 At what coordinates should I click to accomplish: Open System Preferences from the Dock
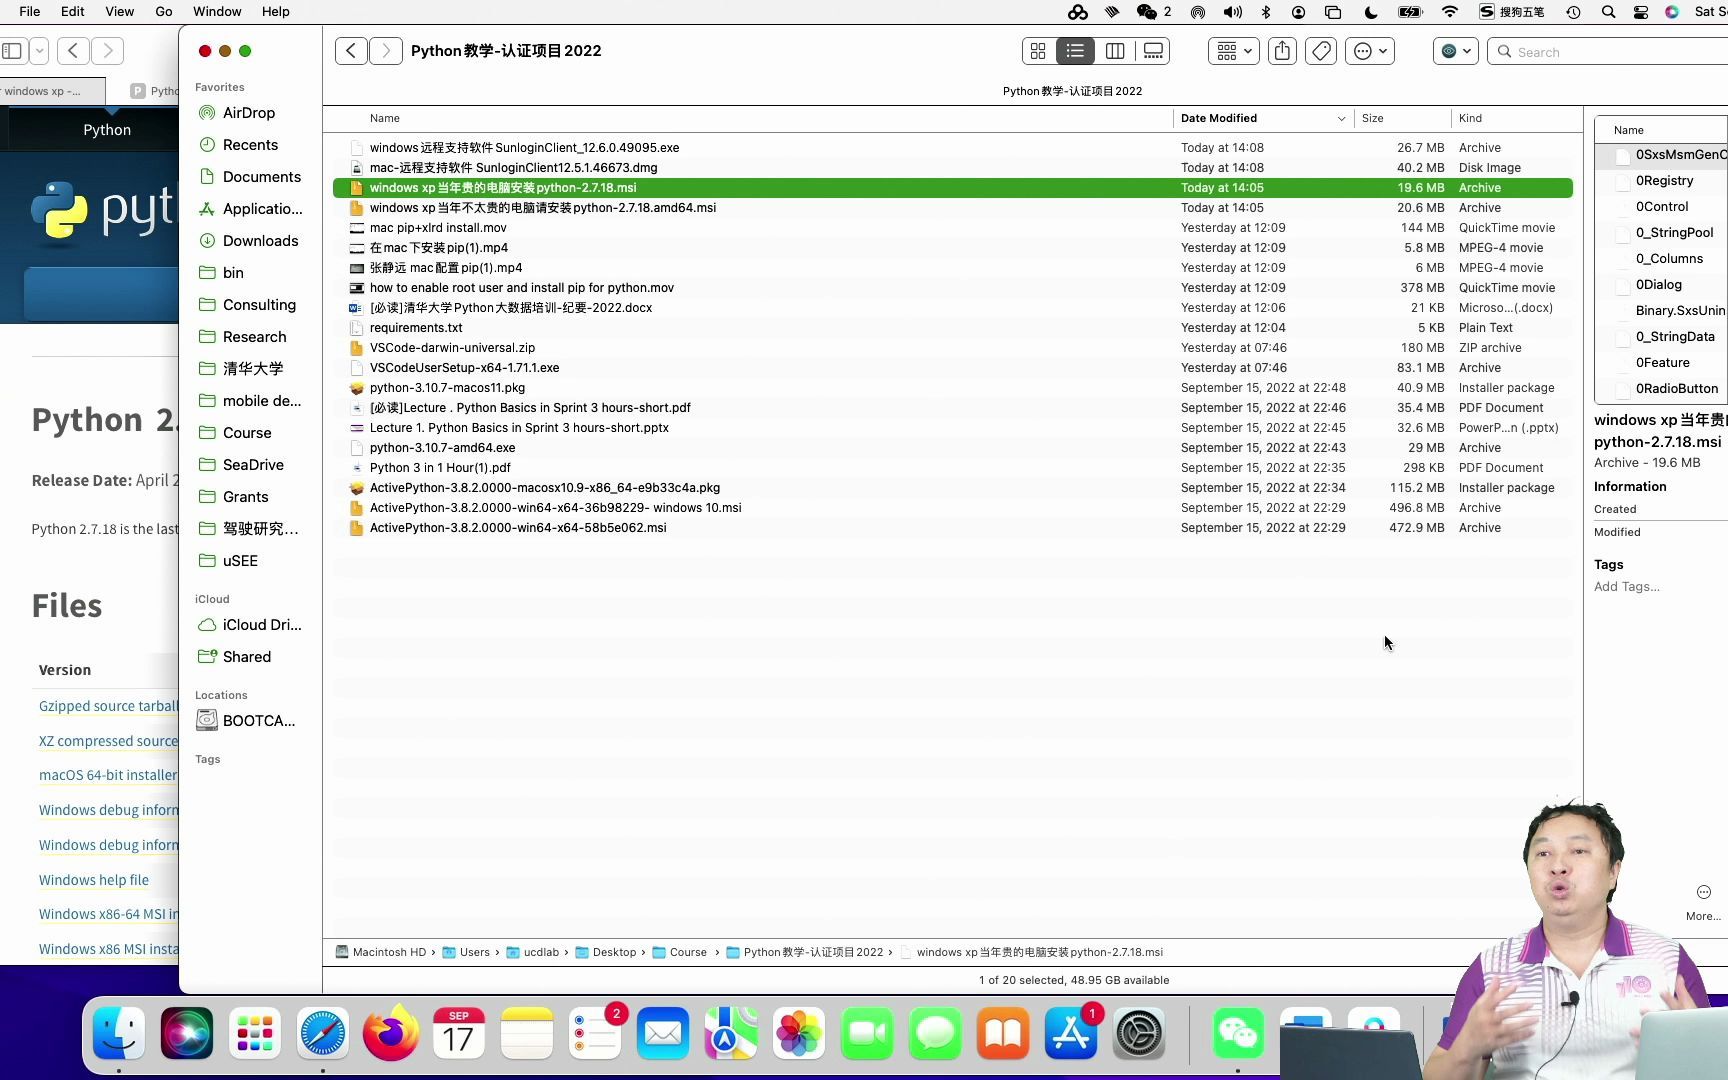[x=1139, y=1033]
